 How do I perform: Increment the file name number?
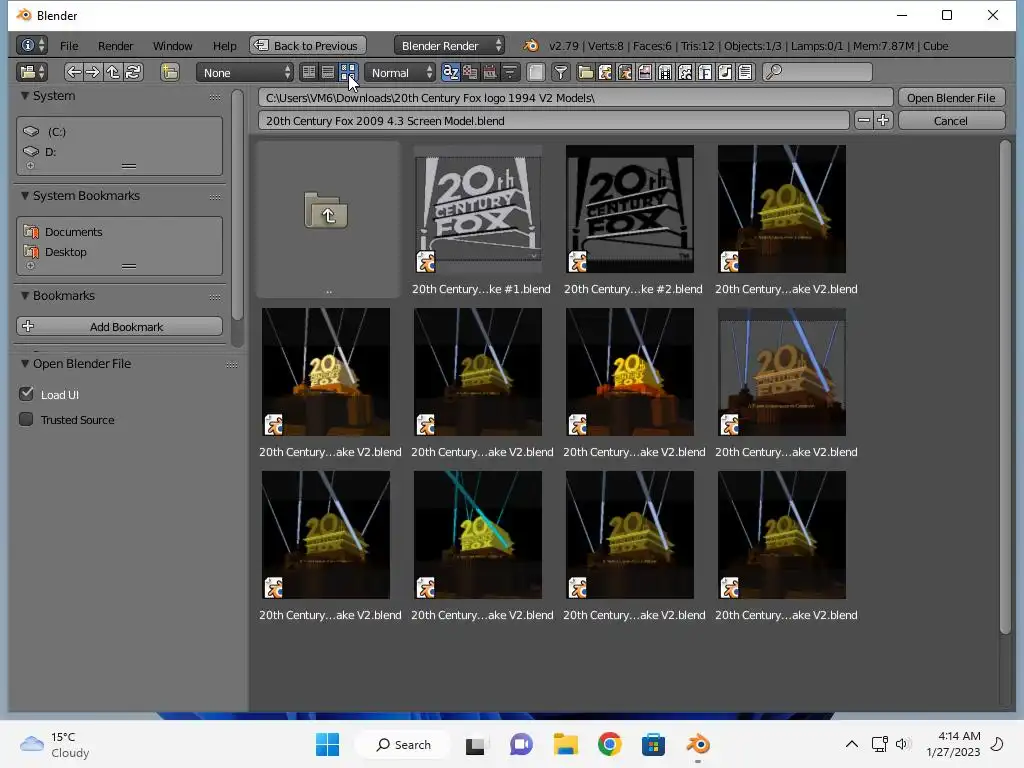883,120
